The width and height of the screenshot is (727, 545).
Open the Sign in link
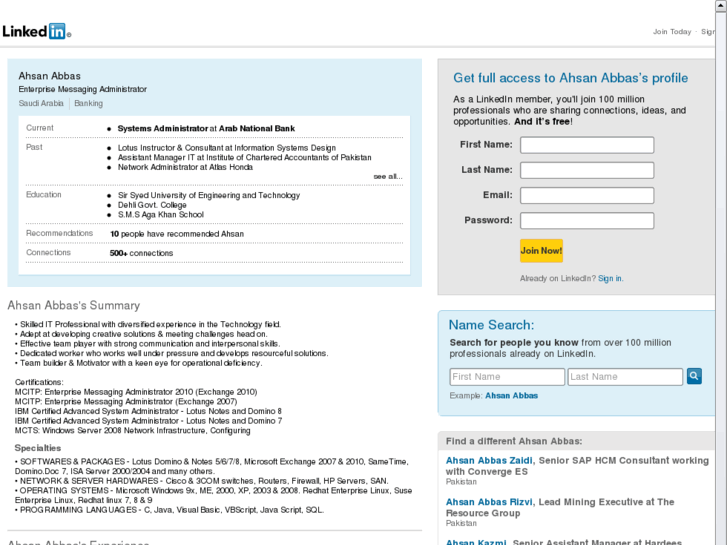click(x=610, y=278)
